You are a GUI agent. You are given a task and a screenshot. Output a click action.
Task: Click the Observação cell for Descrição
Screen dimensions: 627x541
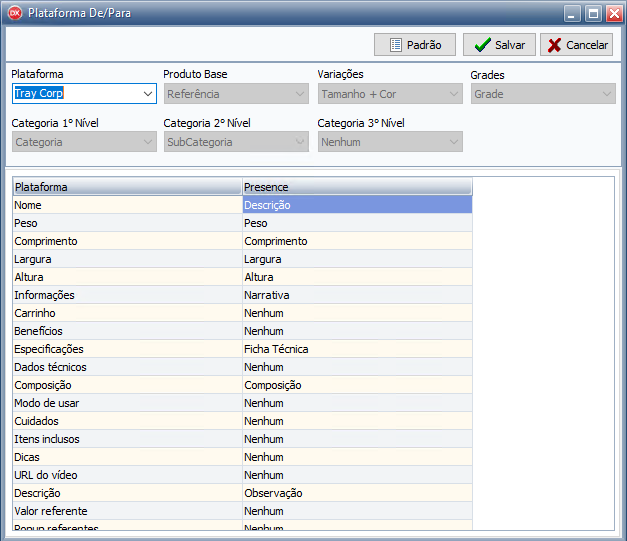tap(357, 493)
